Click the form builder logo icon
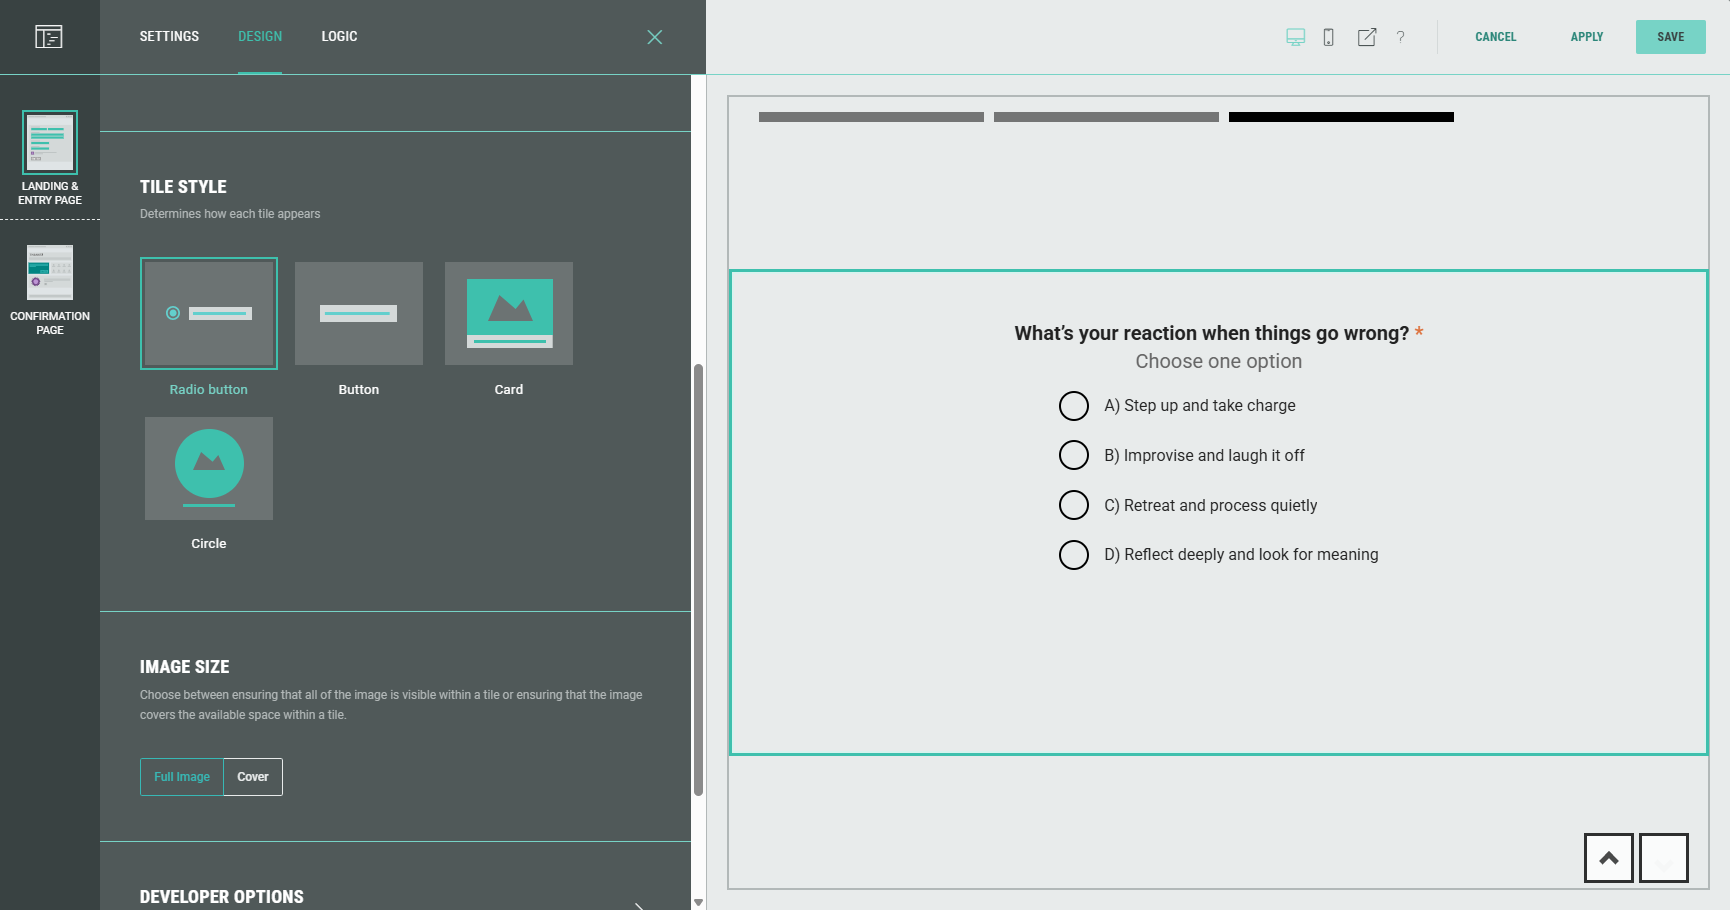This screenshot has height=910, width=1730. coord(48,37)
